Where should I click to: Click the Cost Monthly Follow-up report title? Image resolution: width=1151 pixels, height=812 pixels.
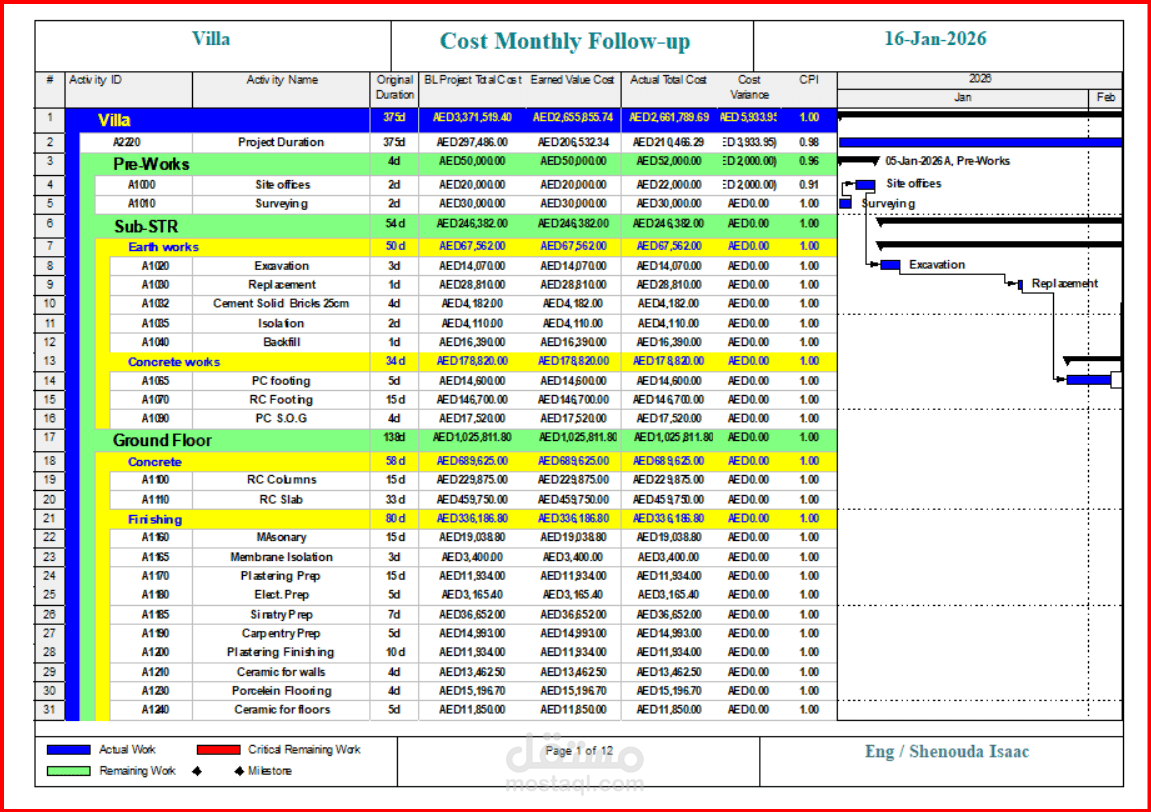[x=566, y=42]
